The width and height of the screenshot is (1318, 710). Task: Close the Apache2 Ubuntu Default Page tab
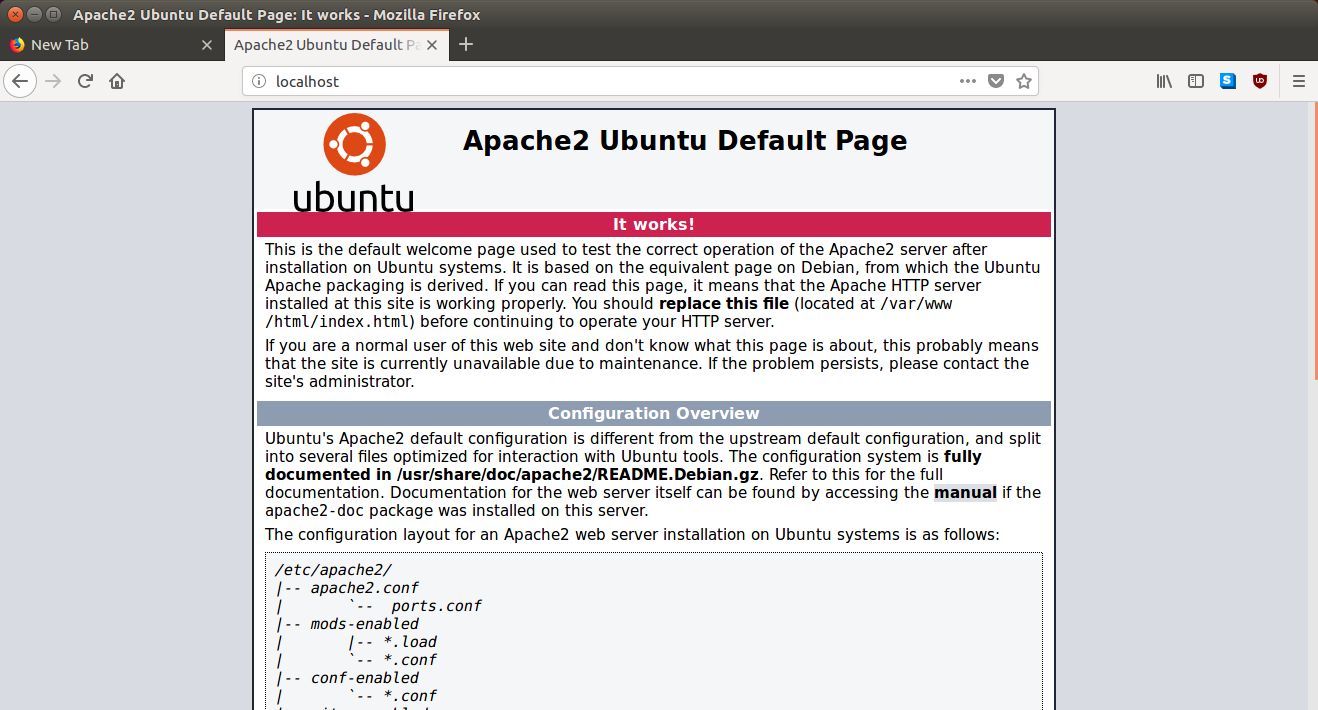click(434, 45)
